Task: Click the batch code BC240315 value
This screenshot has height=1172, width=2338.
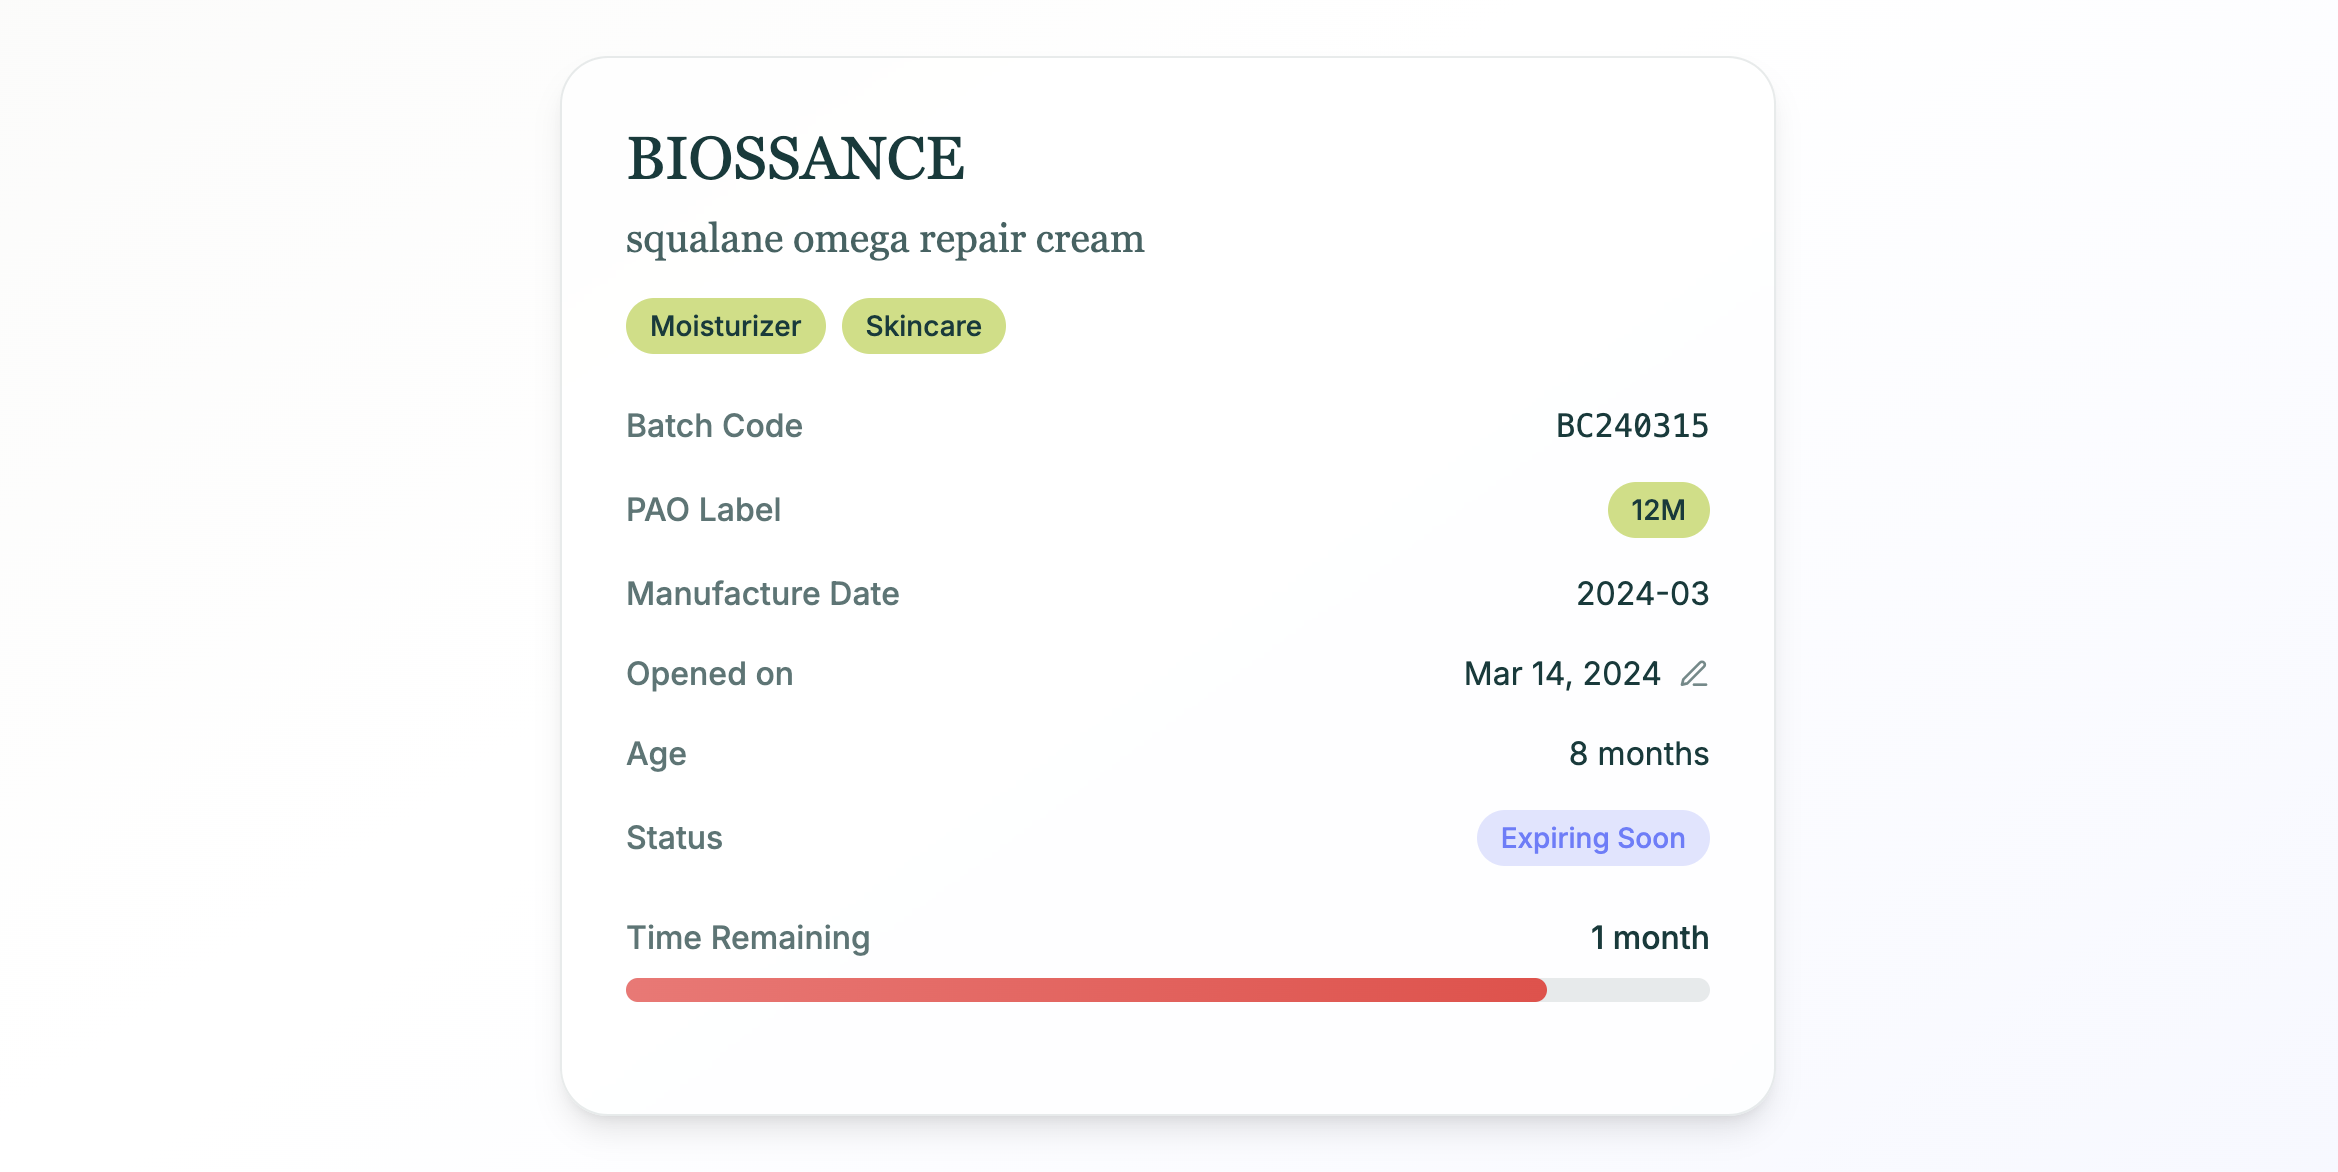Action: point(1631,426)
